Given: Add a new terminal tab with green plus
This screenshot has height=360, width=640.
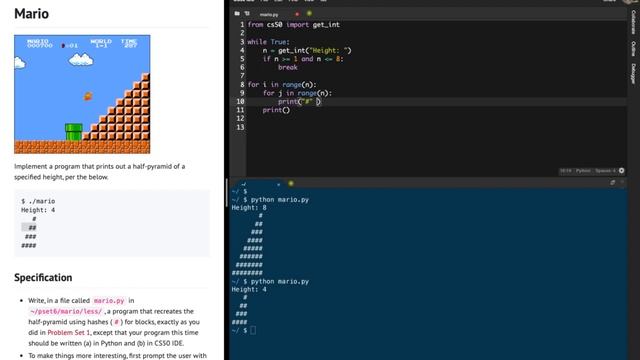Looking at the screenshot, I should (291, 184).
